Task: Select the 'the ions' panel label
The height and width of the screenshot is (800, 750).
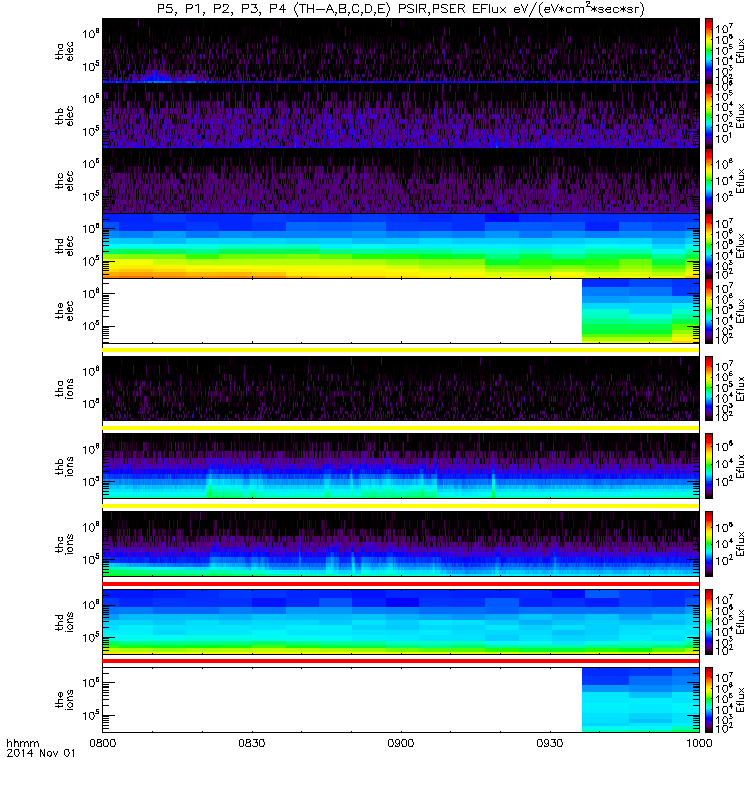Action: [x=64, y=699]
